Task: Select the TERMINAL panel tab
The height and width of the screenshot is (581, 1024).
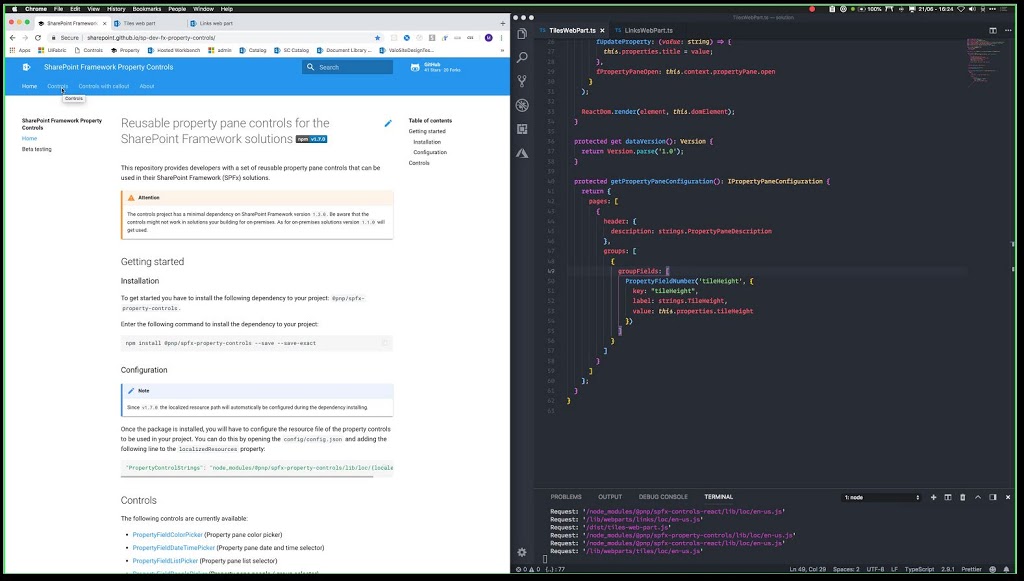Action: (x=718, y=497)
